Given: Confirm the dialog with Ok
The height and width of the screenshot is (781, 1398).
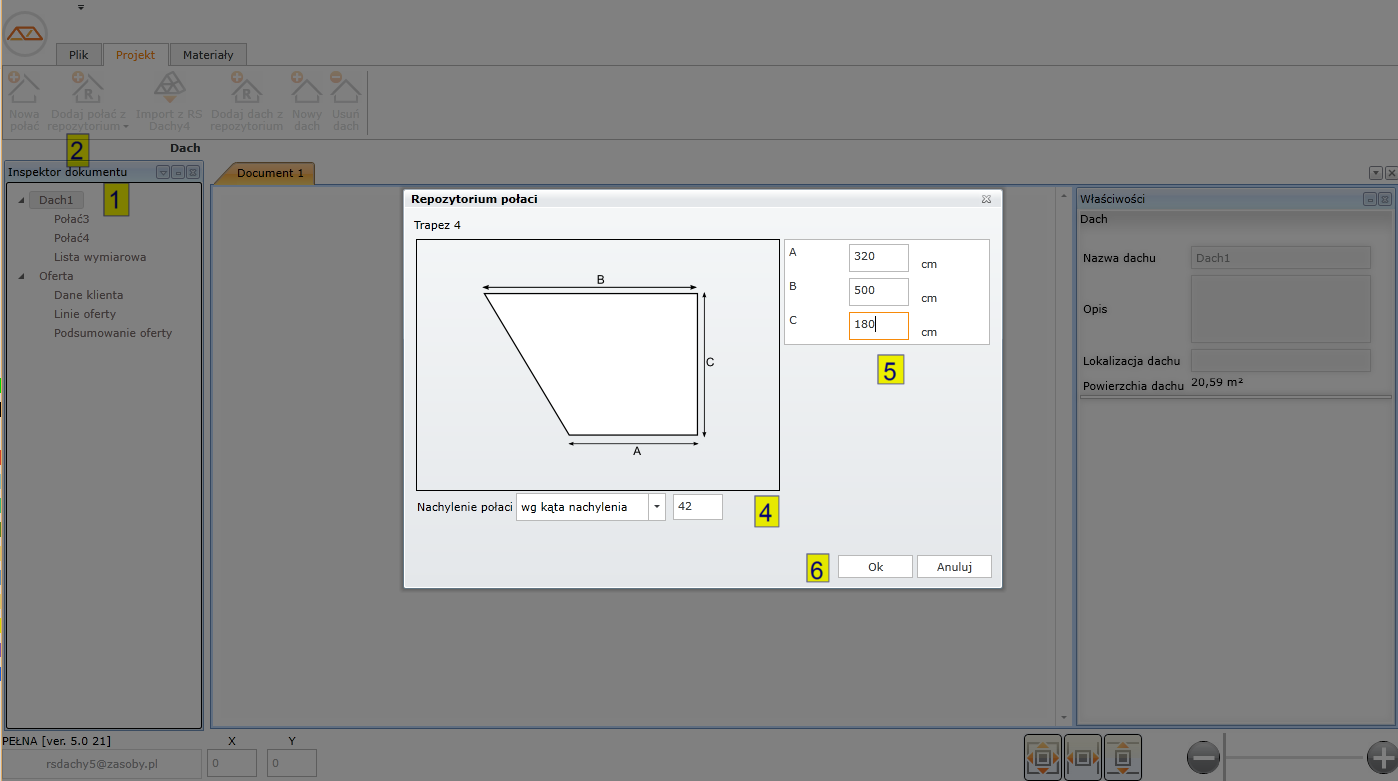Looking at the screenshot, I should click(875, 567).
